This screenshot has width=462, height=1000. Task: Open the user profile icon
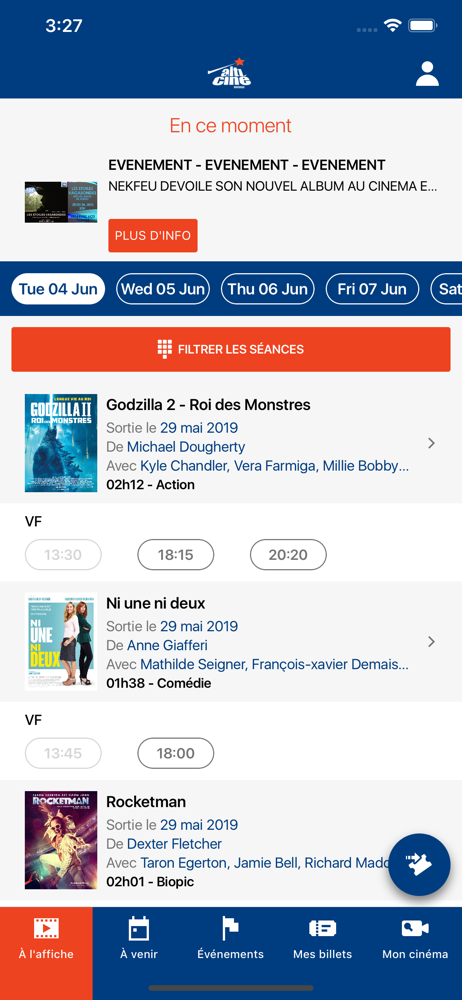428,74
